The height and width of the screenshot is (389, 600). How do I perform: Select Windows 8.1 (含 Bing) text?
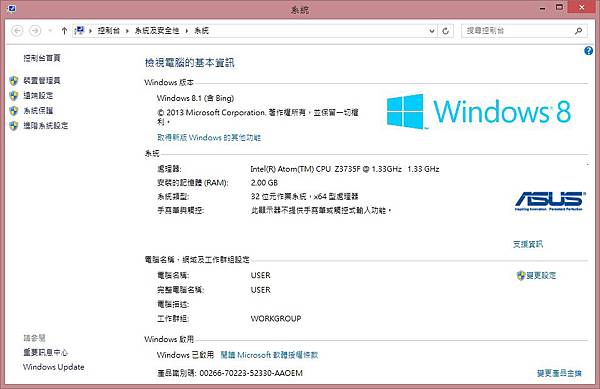click(195, 98)
